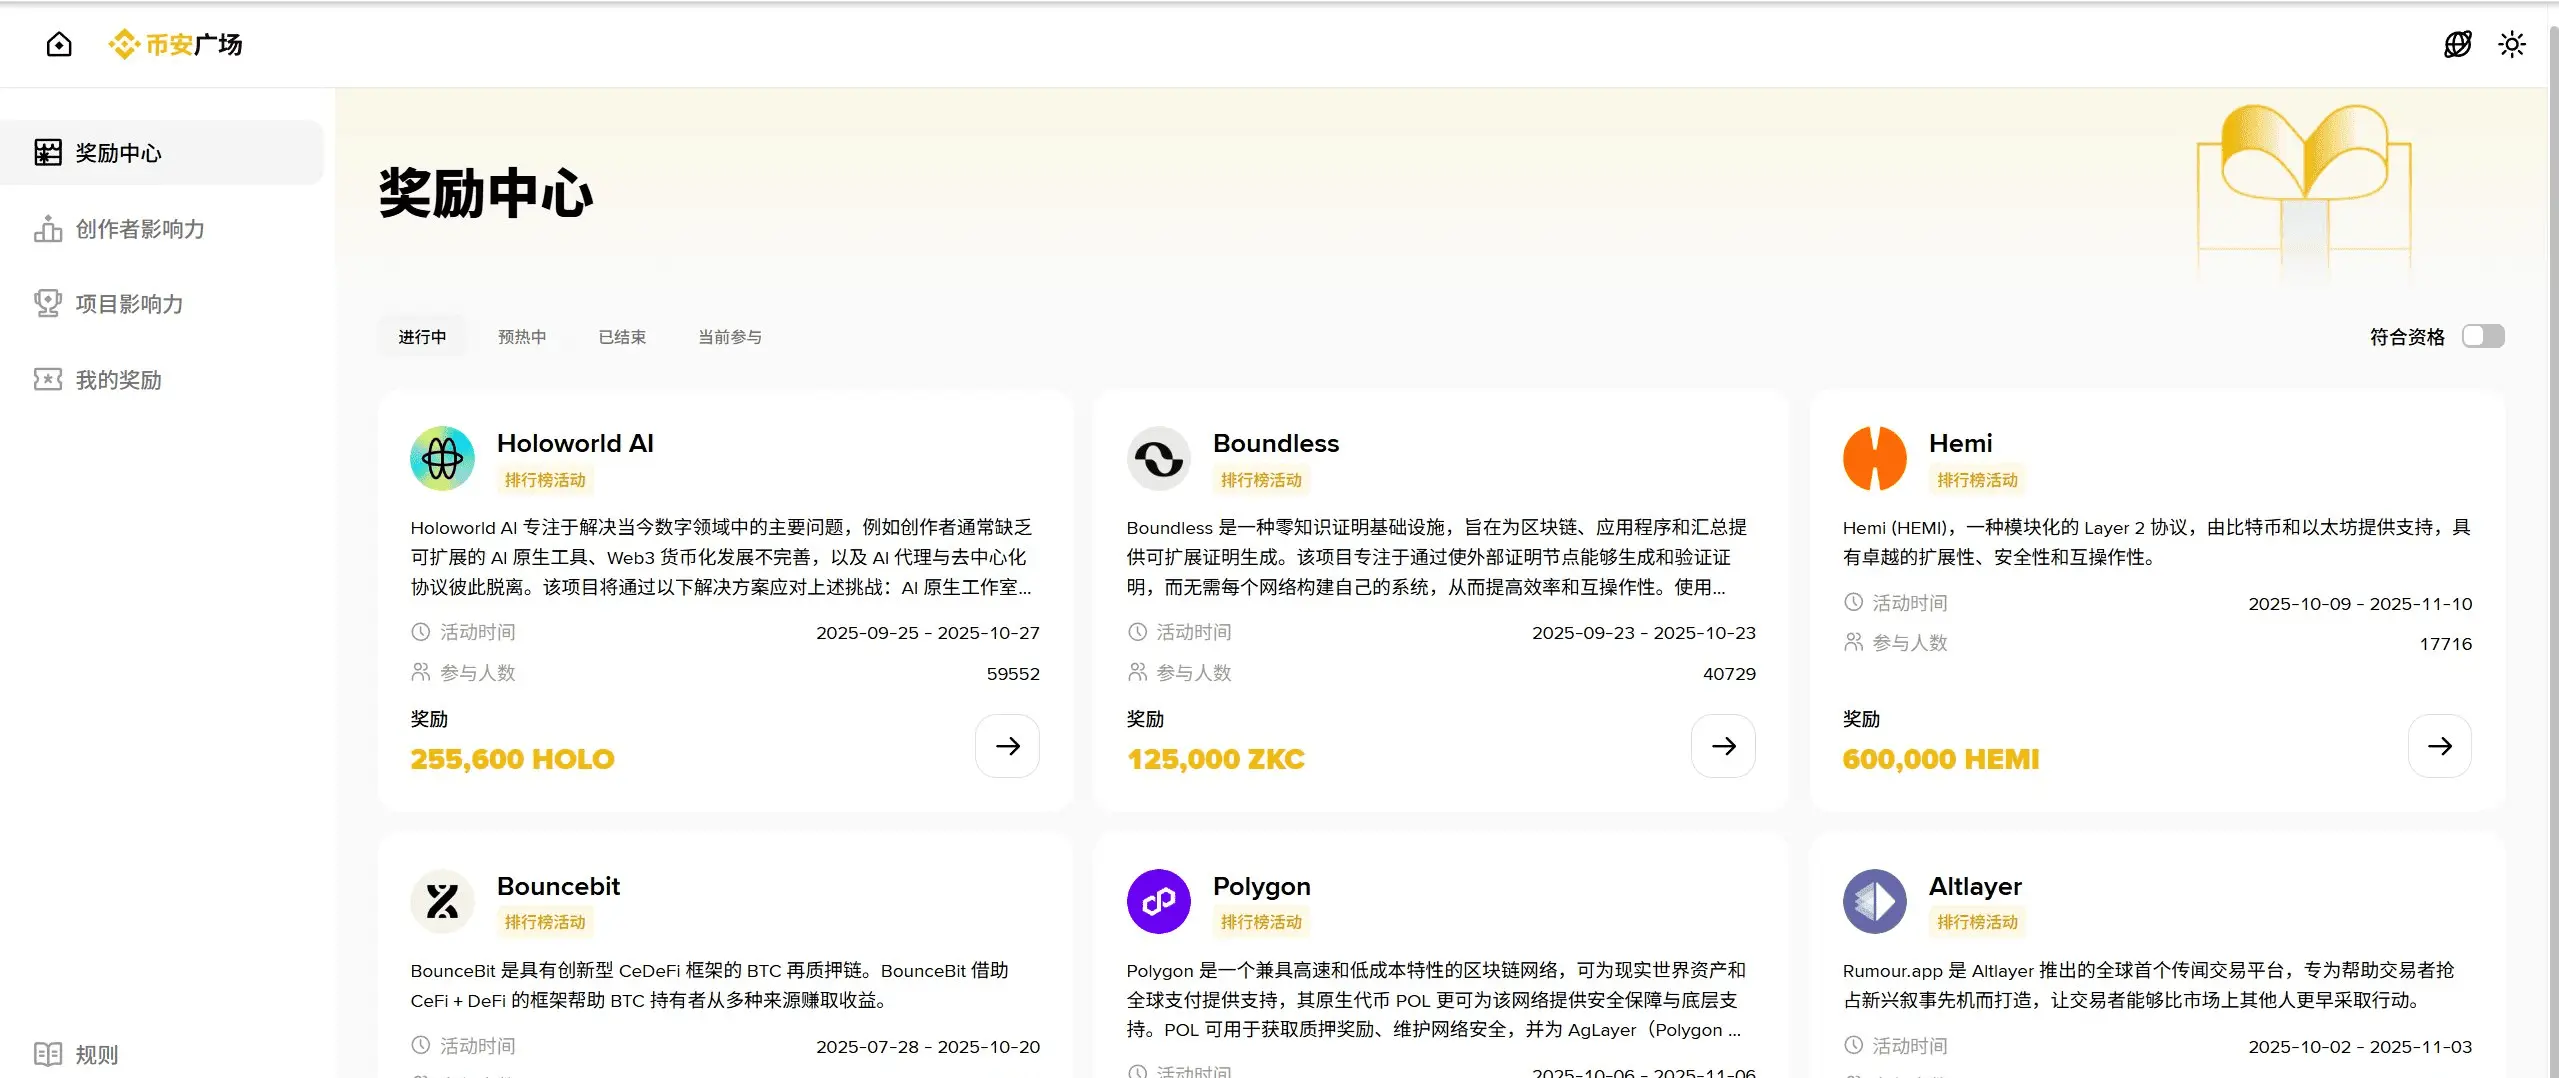Click participant count 59552
Image resolution: width=2559 pixels, height=1078 pixels.
click(x=1013, y=674)
